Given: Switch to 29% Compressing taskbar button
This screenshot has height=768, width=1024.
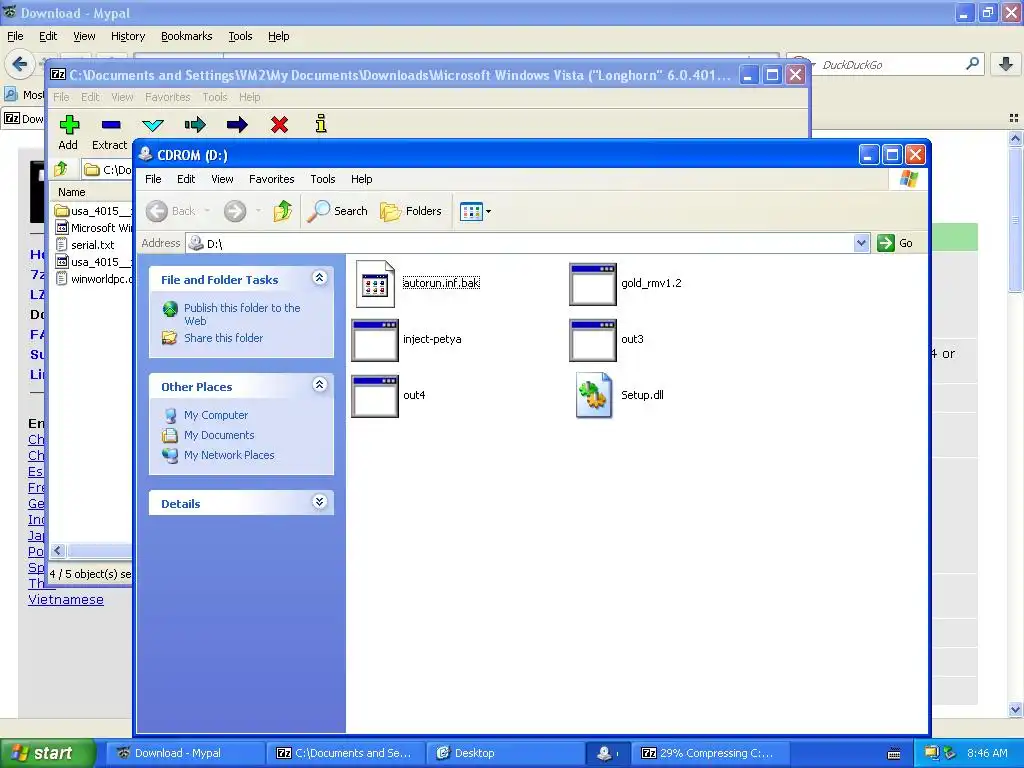Looking at the screenshot, I should (713, 753).
